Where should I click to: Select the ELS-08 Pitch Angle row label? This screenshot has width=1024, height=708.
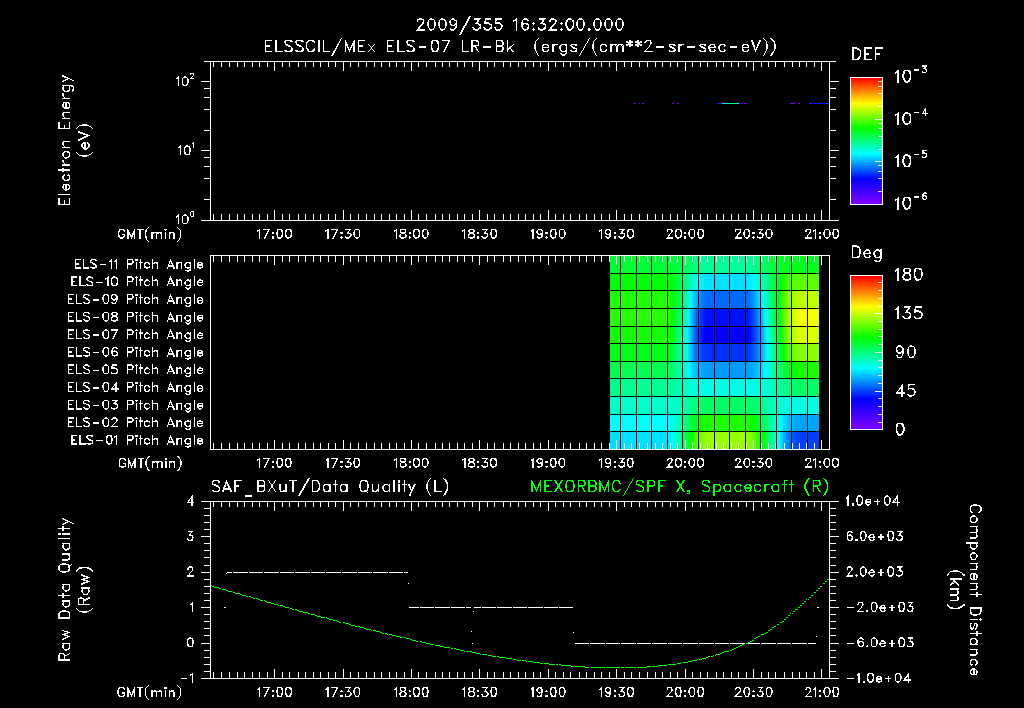[x=136, y=317]
